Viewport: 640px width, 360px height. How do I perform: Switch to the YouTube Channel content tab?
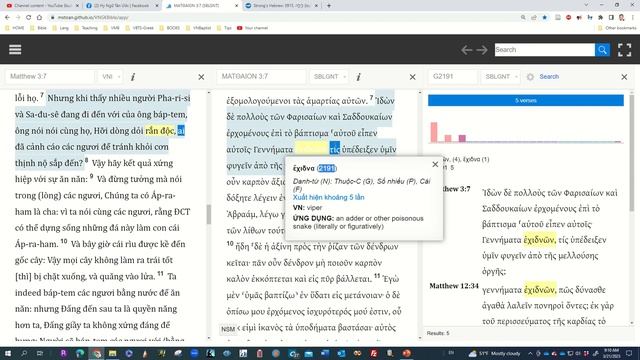pos(42,6)
